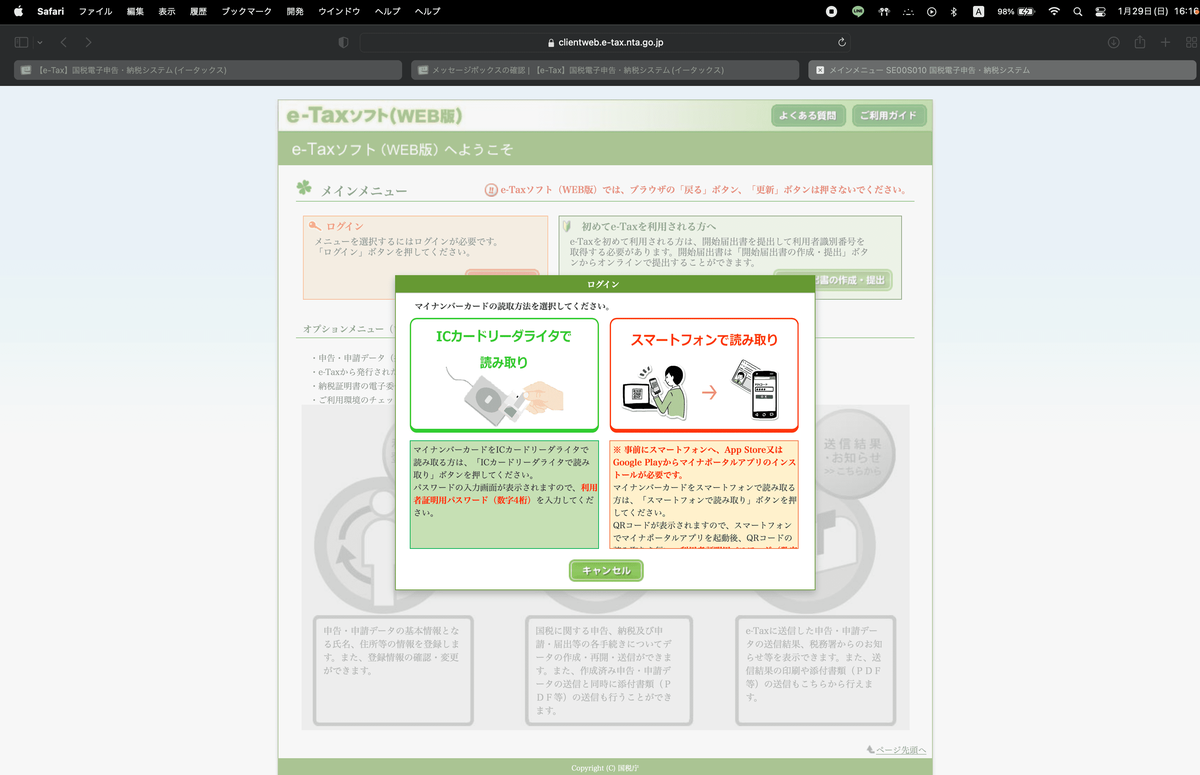Show Safari downloads

pyautogui.click(x=1113, y=42)
